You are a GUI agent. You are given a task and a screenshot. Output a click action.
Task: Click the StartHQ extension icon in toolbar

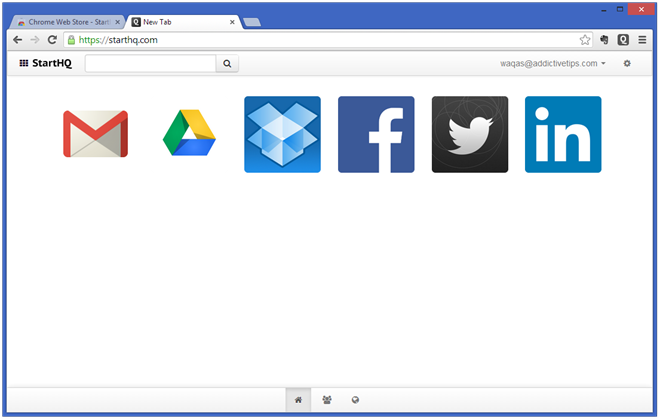[623, 40]
